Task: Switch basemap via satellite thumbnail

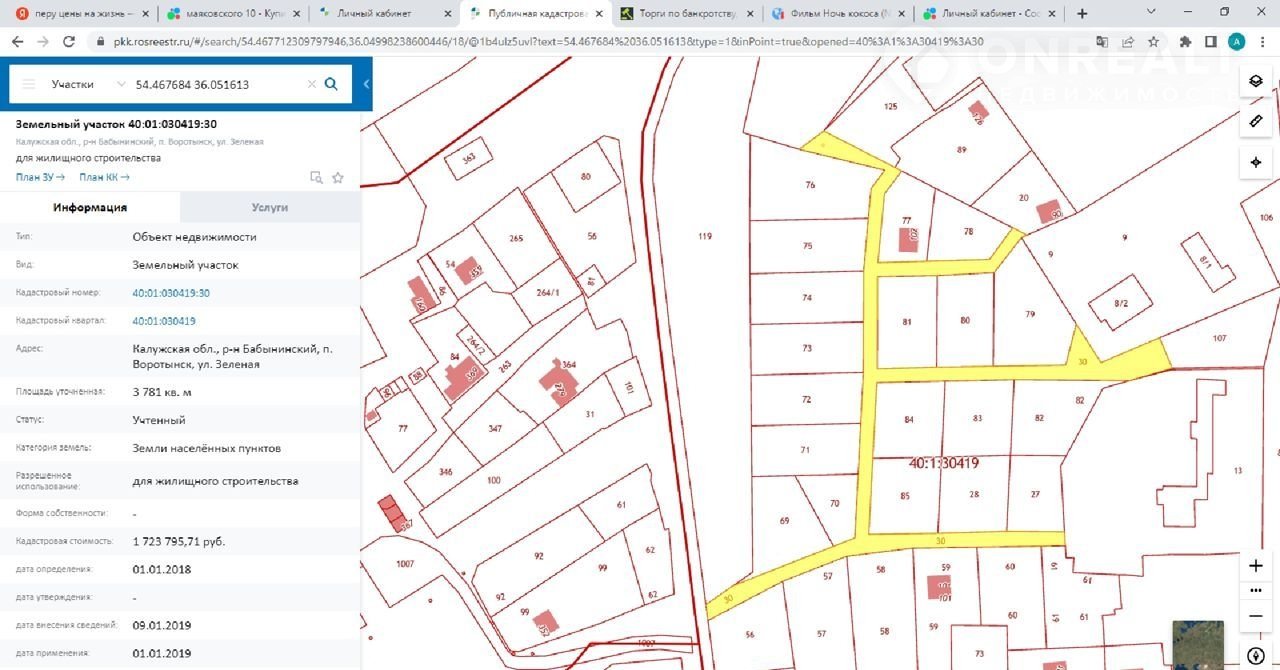Action: 1198,643
